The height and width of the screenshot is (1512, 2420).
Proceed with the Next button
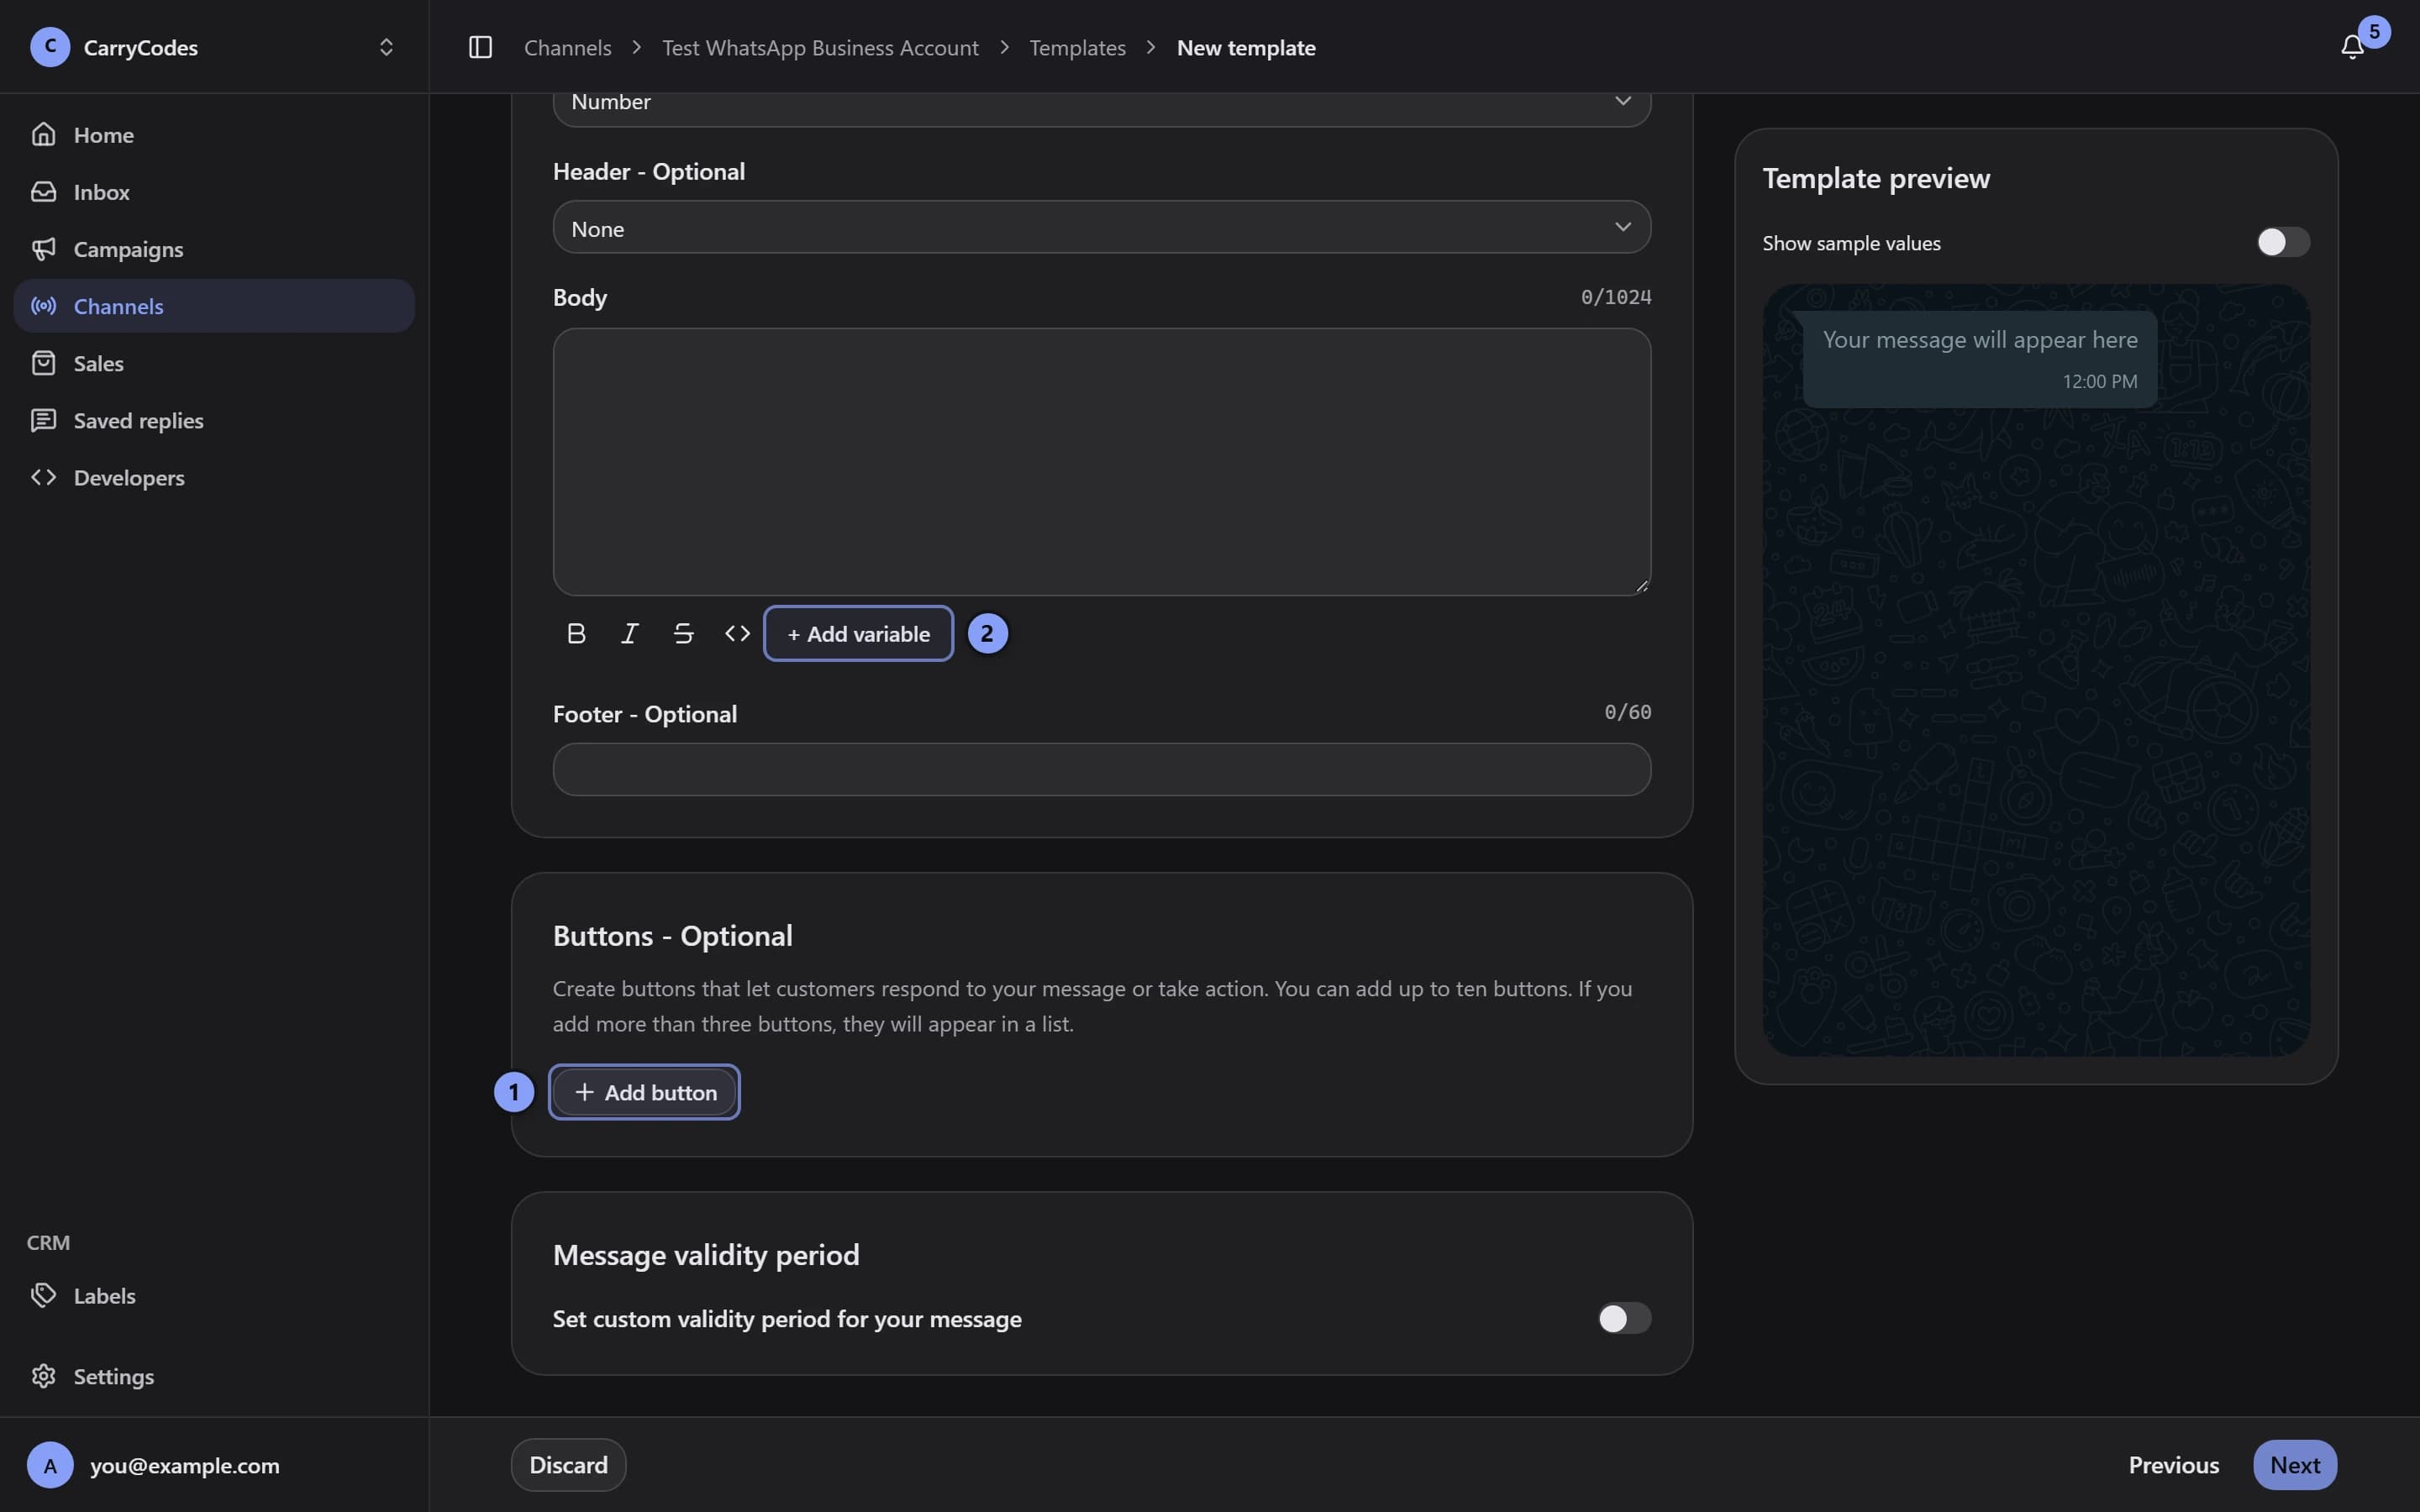pos(2294,1465)
